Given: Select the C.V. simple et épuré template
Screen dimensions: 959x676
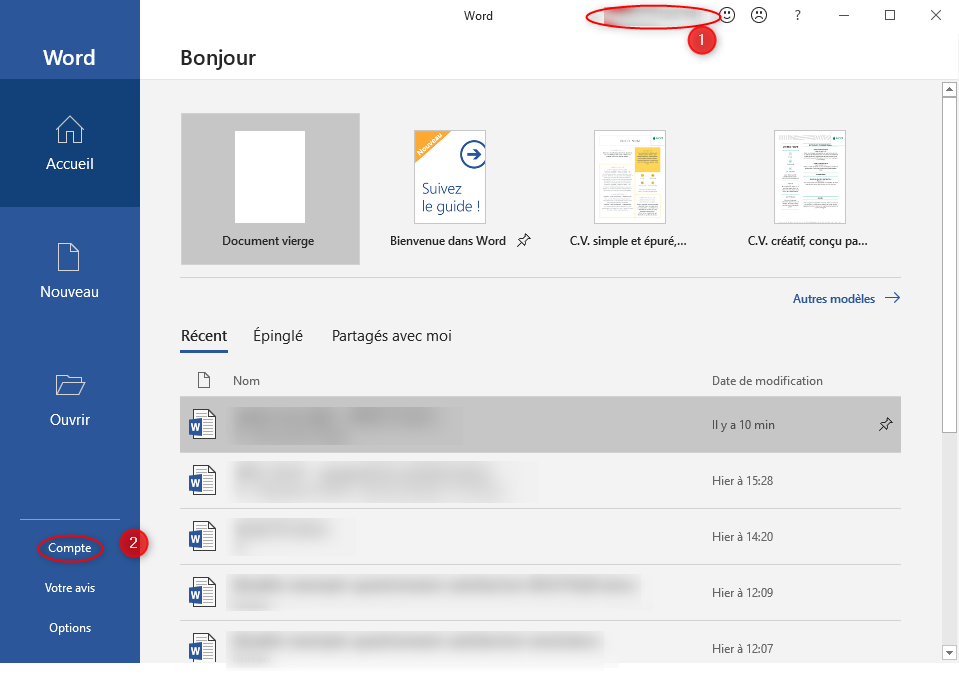Looking at the screenshot, I should [x=629, y=188].
